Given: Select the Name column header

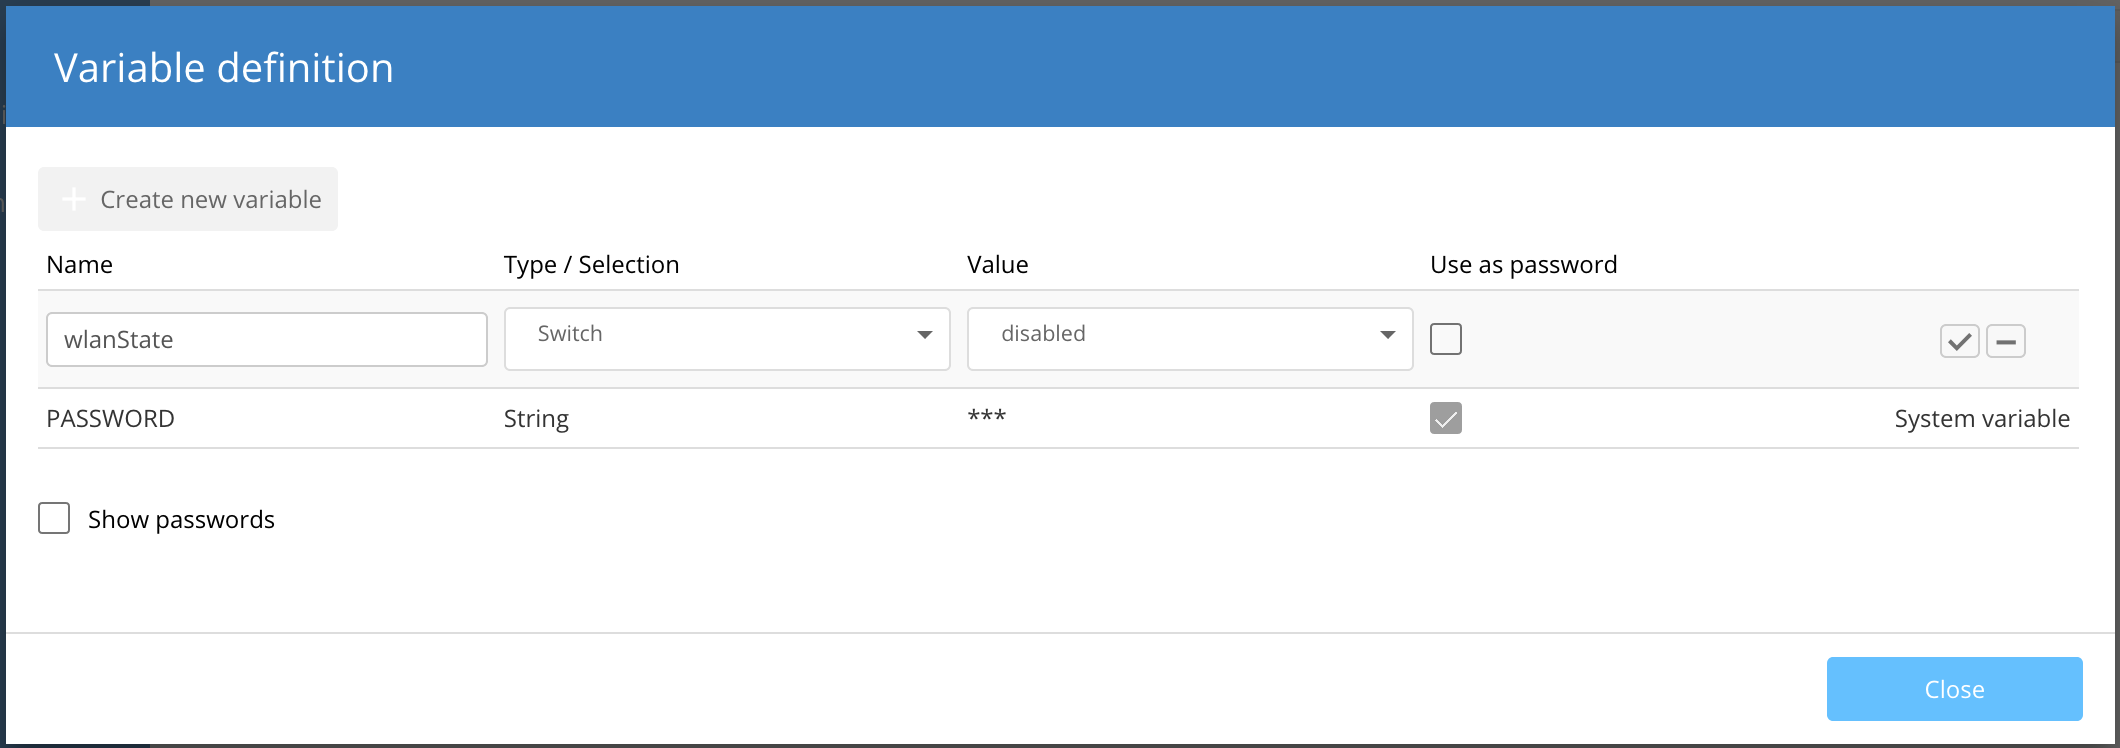Looking at the screenshot, I should coord(80,265).
